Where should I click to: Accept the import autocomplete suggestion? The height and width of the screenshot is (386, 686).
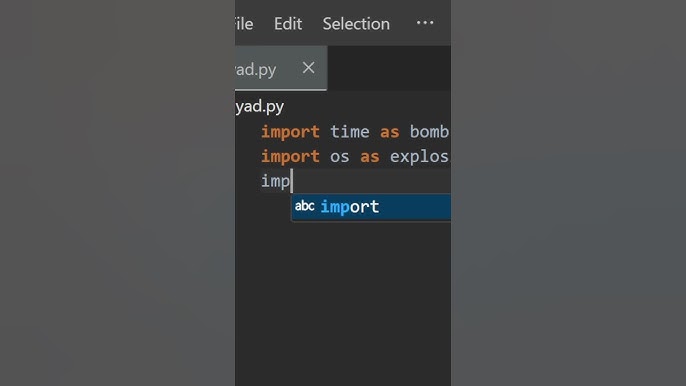point(371,207)
